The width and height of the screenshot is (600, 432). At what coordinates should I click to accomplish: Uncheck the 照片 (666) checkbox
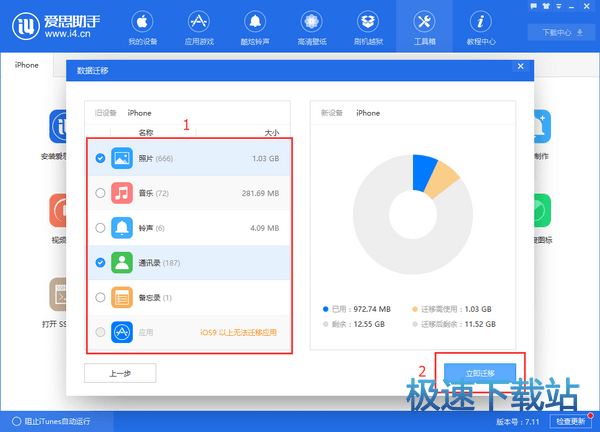coord(100,158)
